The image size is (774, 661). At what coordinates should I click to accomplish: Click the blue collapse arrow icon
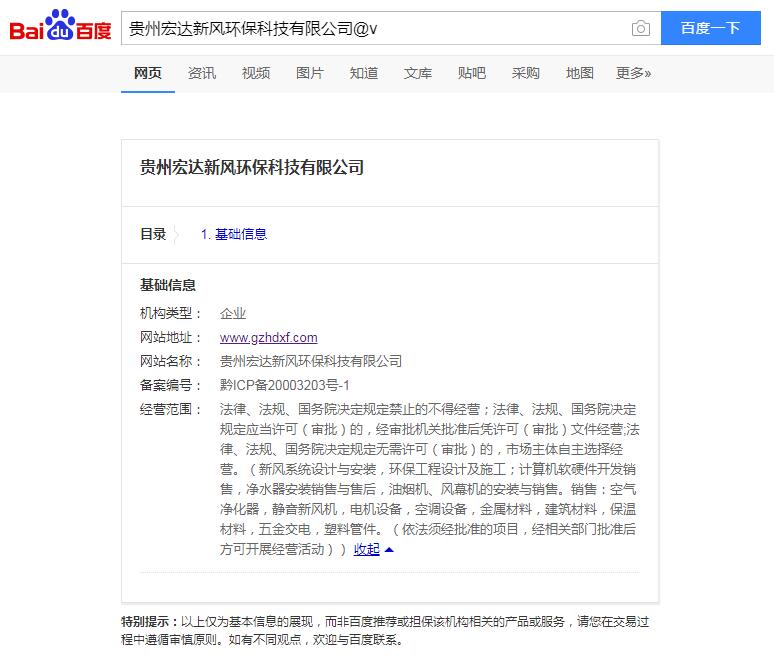(x=389, y=549)
